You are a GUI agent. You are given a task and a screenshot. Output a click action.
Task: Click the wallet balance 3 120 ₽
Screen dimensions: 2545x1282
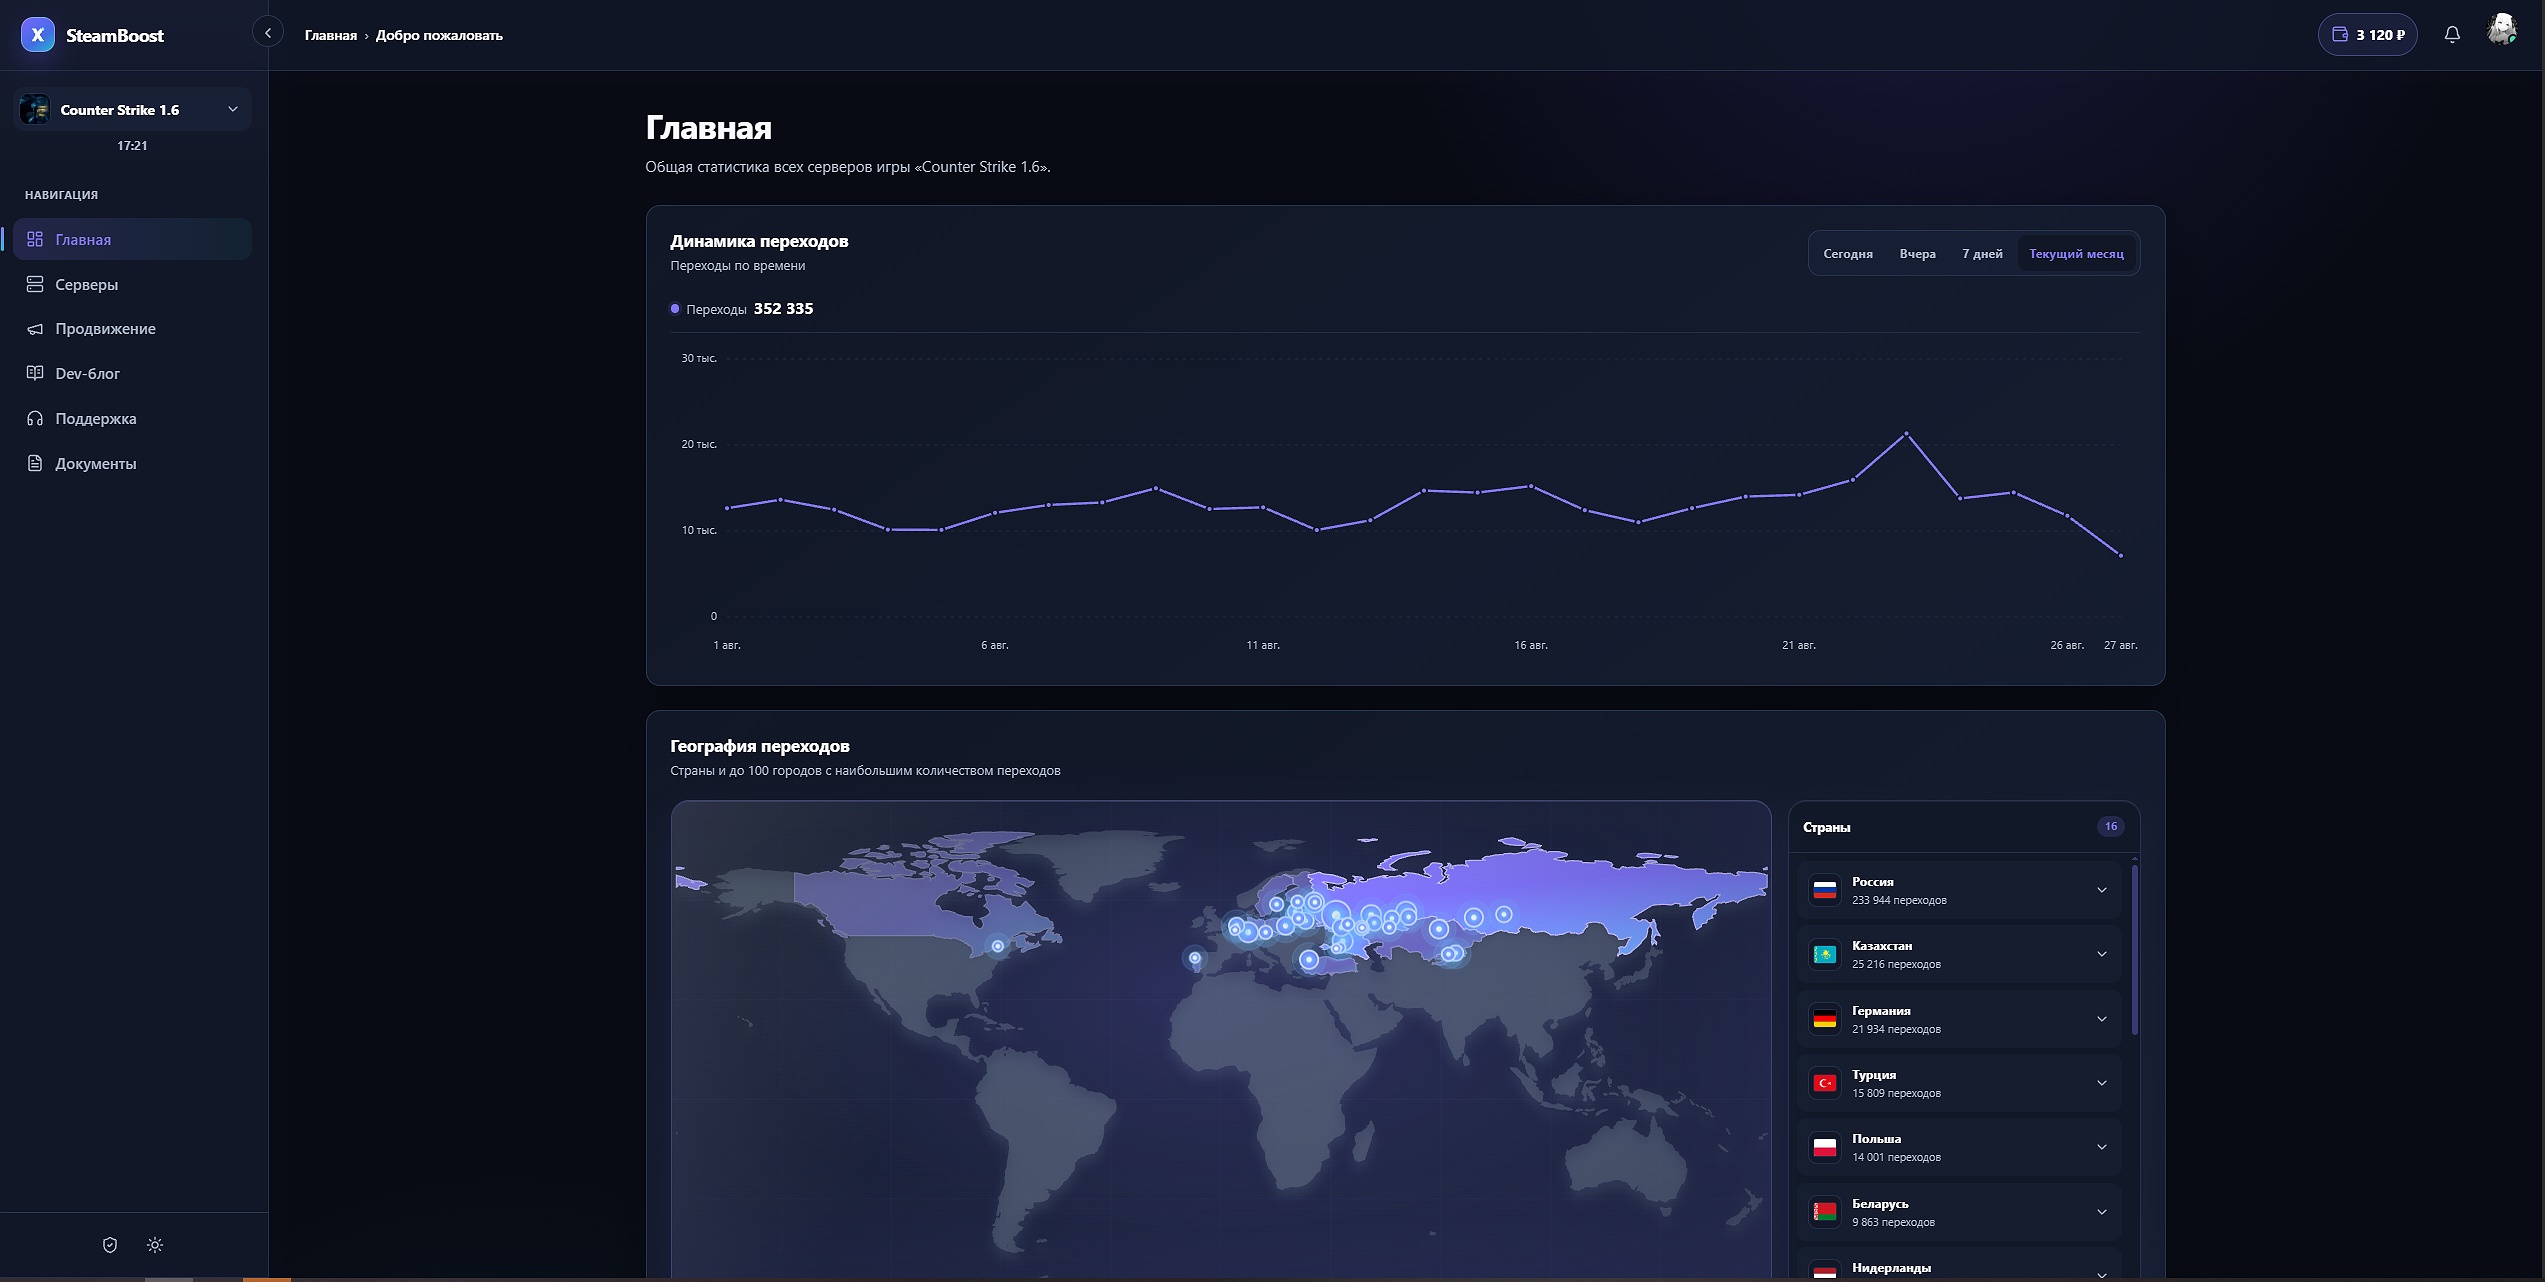click(x=2367, y=35)
